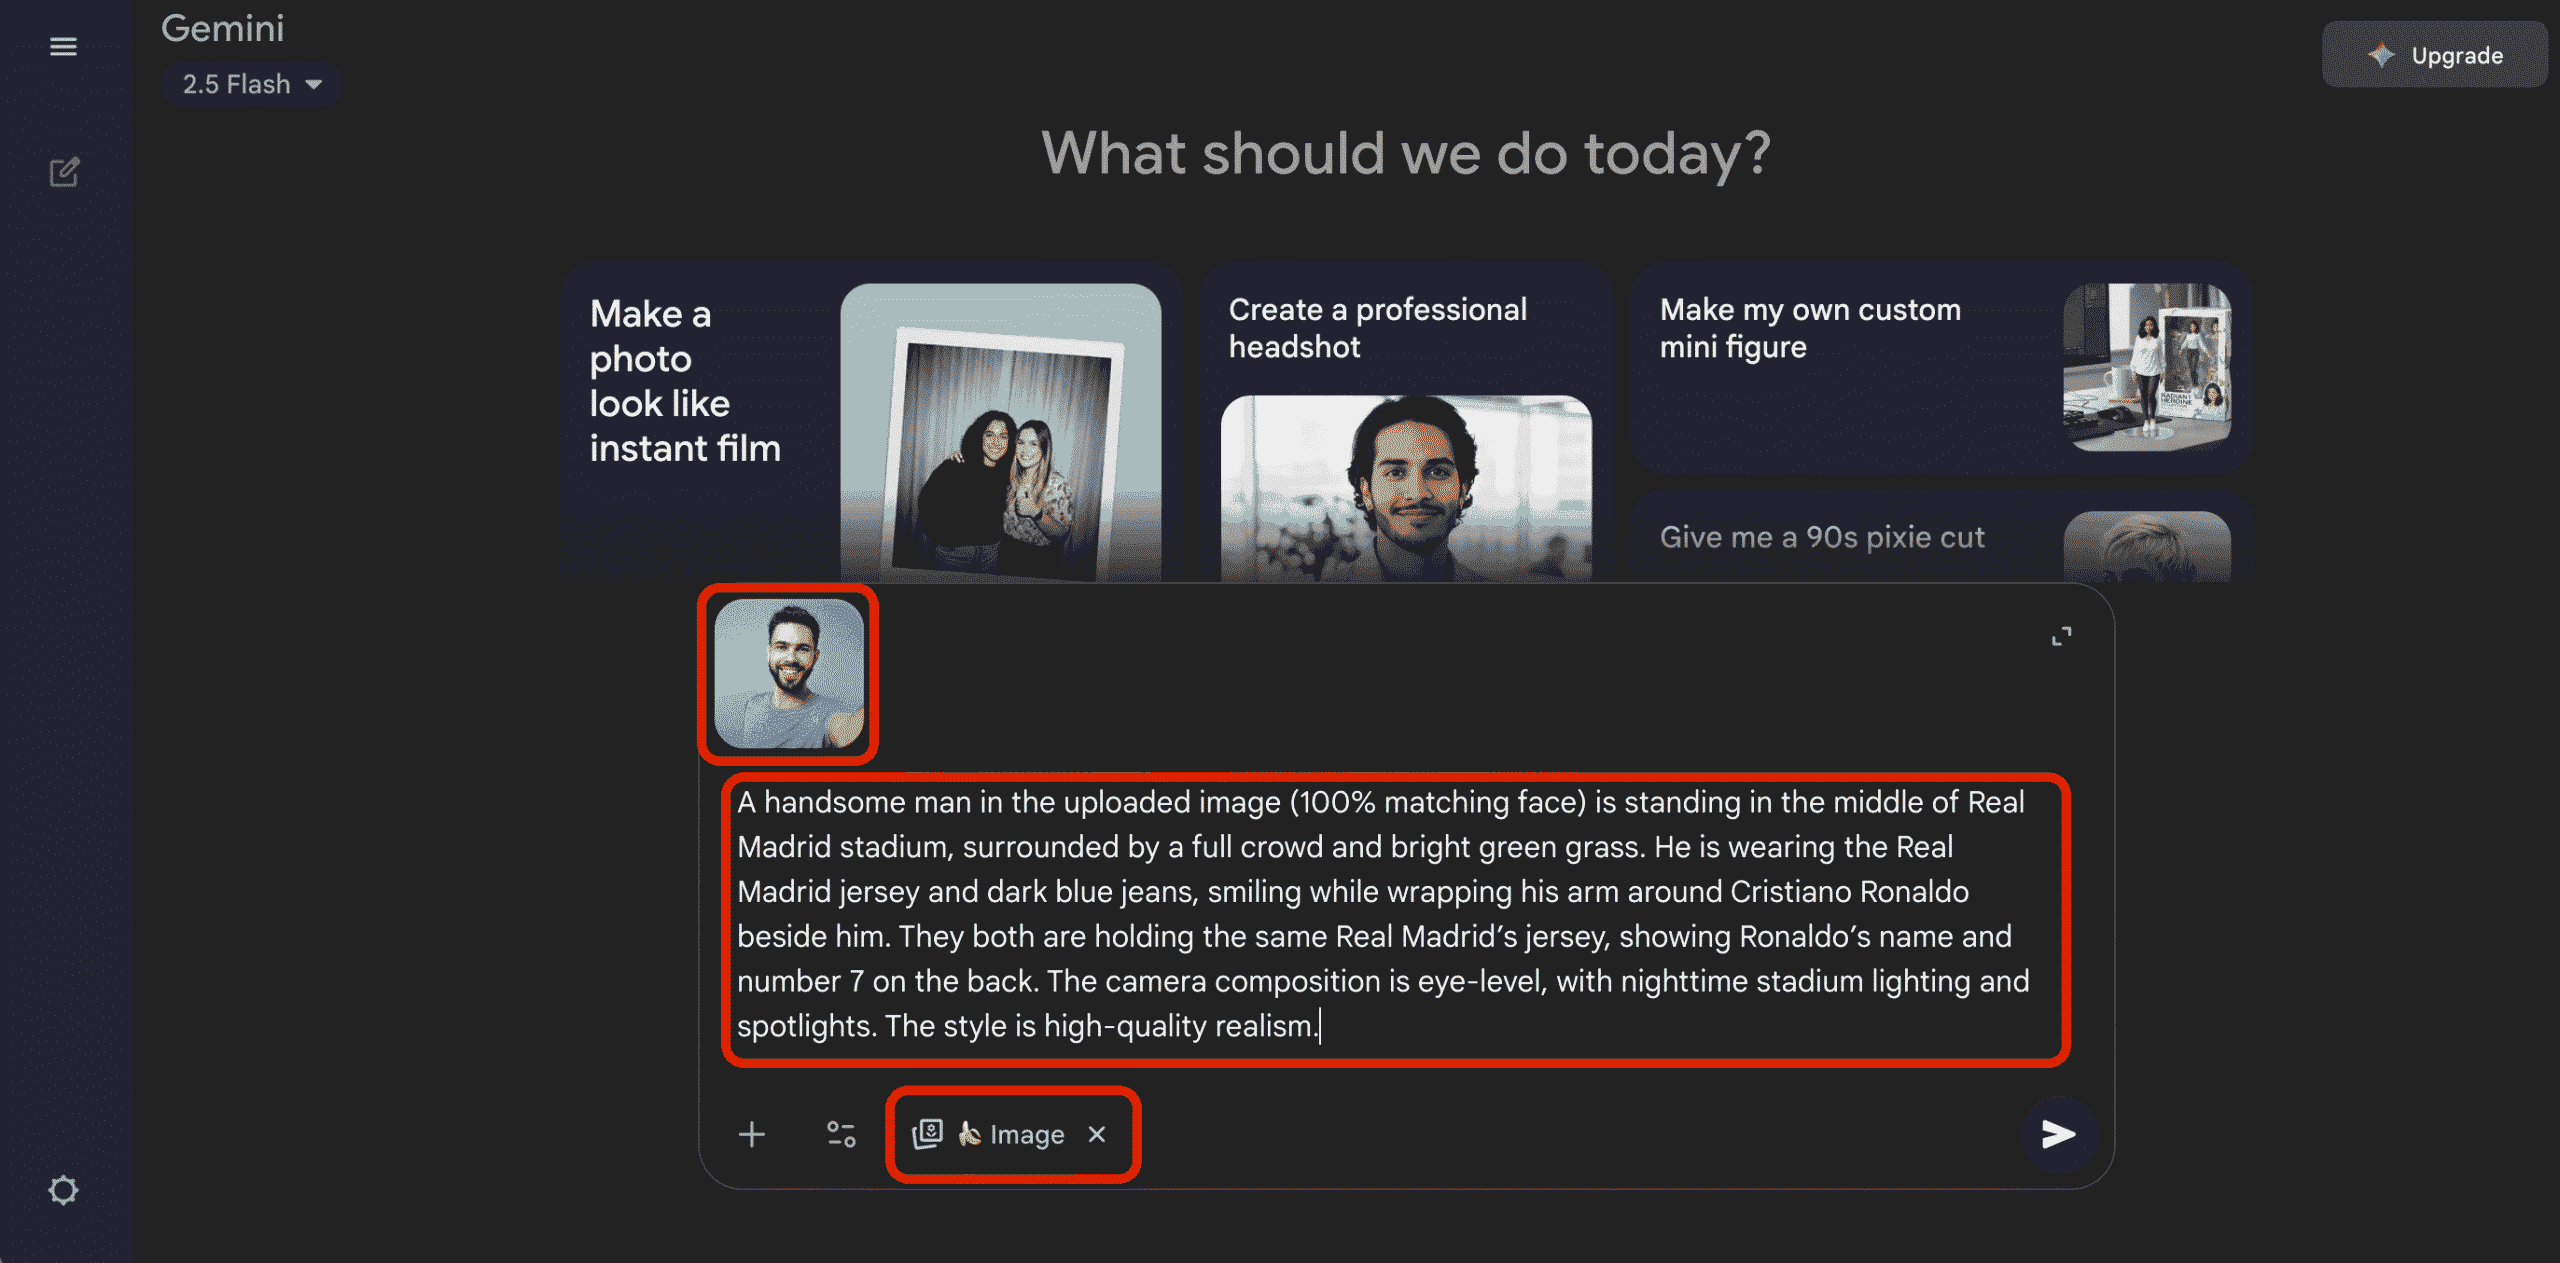Select Create a professional headshot card
The height and width of the screenshot is (1263, 2560).
click(x=1377, y=328)
